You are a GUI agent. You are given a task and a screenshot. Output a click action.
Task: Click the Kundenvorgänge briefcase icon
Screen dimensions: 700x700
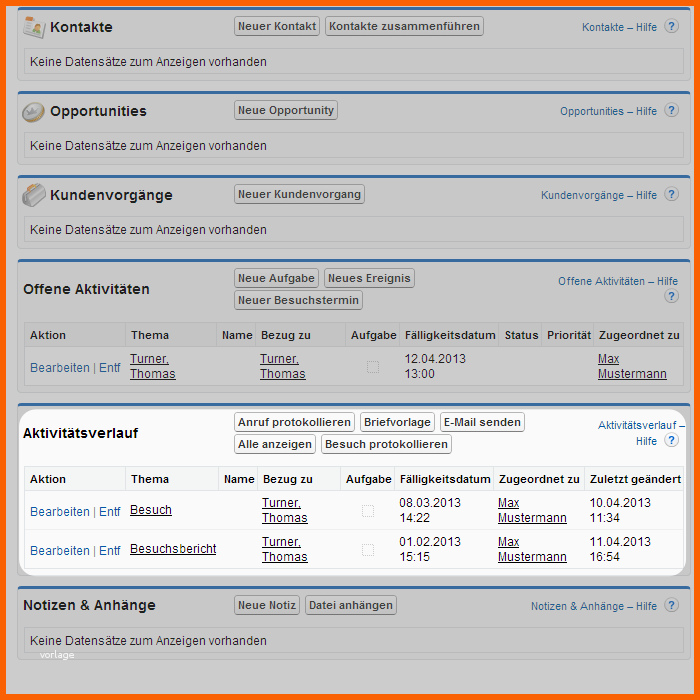pyautogui.click(x=34, y=195)
